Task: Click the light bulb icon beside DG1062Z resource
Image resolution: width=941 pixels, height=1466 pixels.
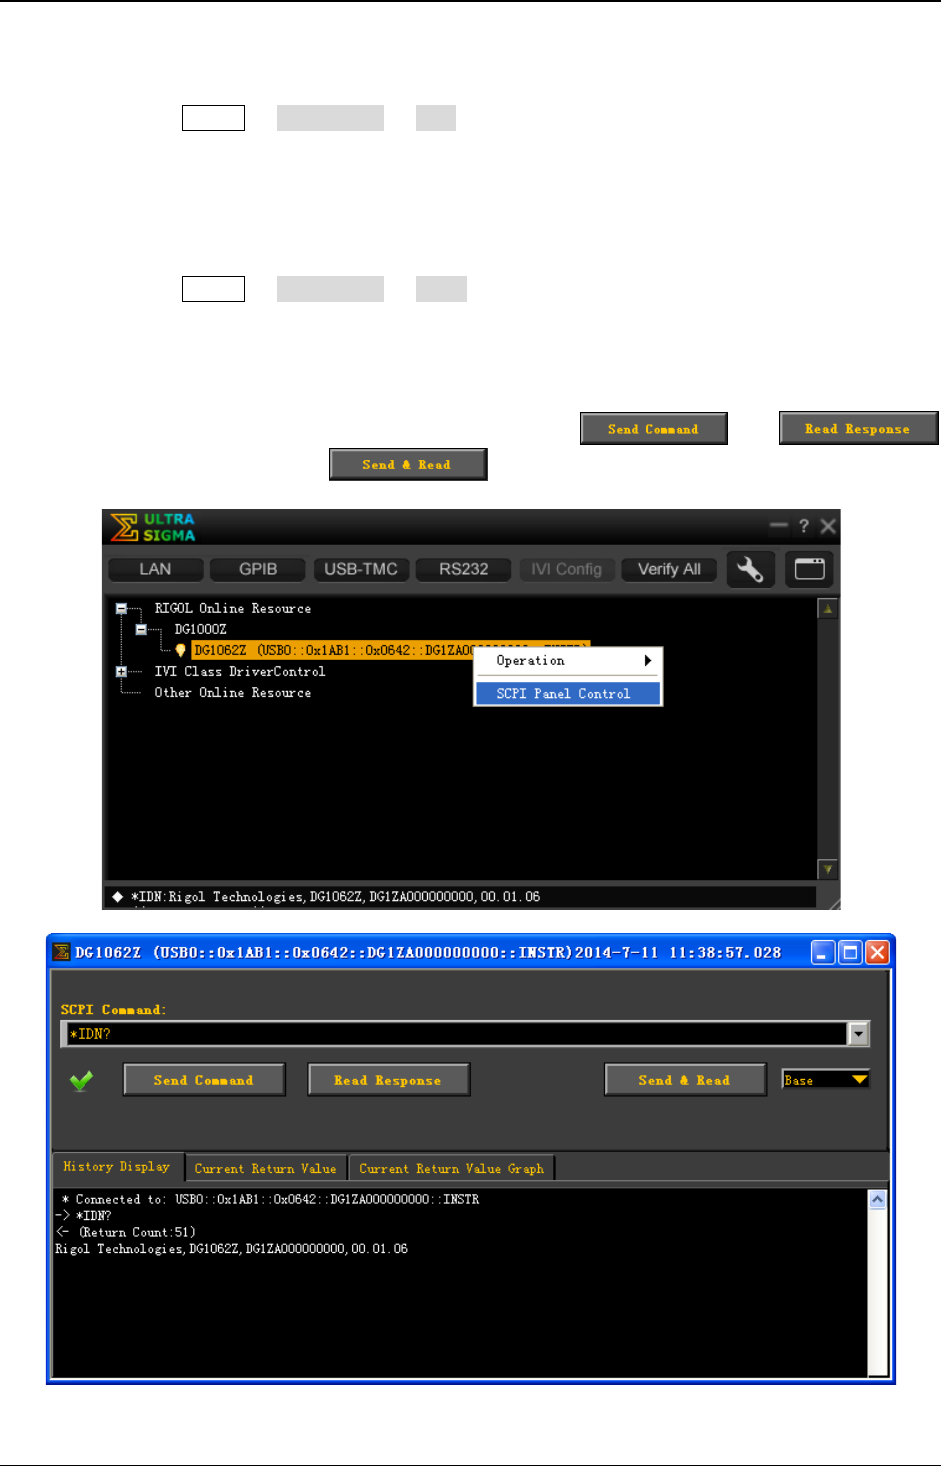Action: (x=181, y=650)
